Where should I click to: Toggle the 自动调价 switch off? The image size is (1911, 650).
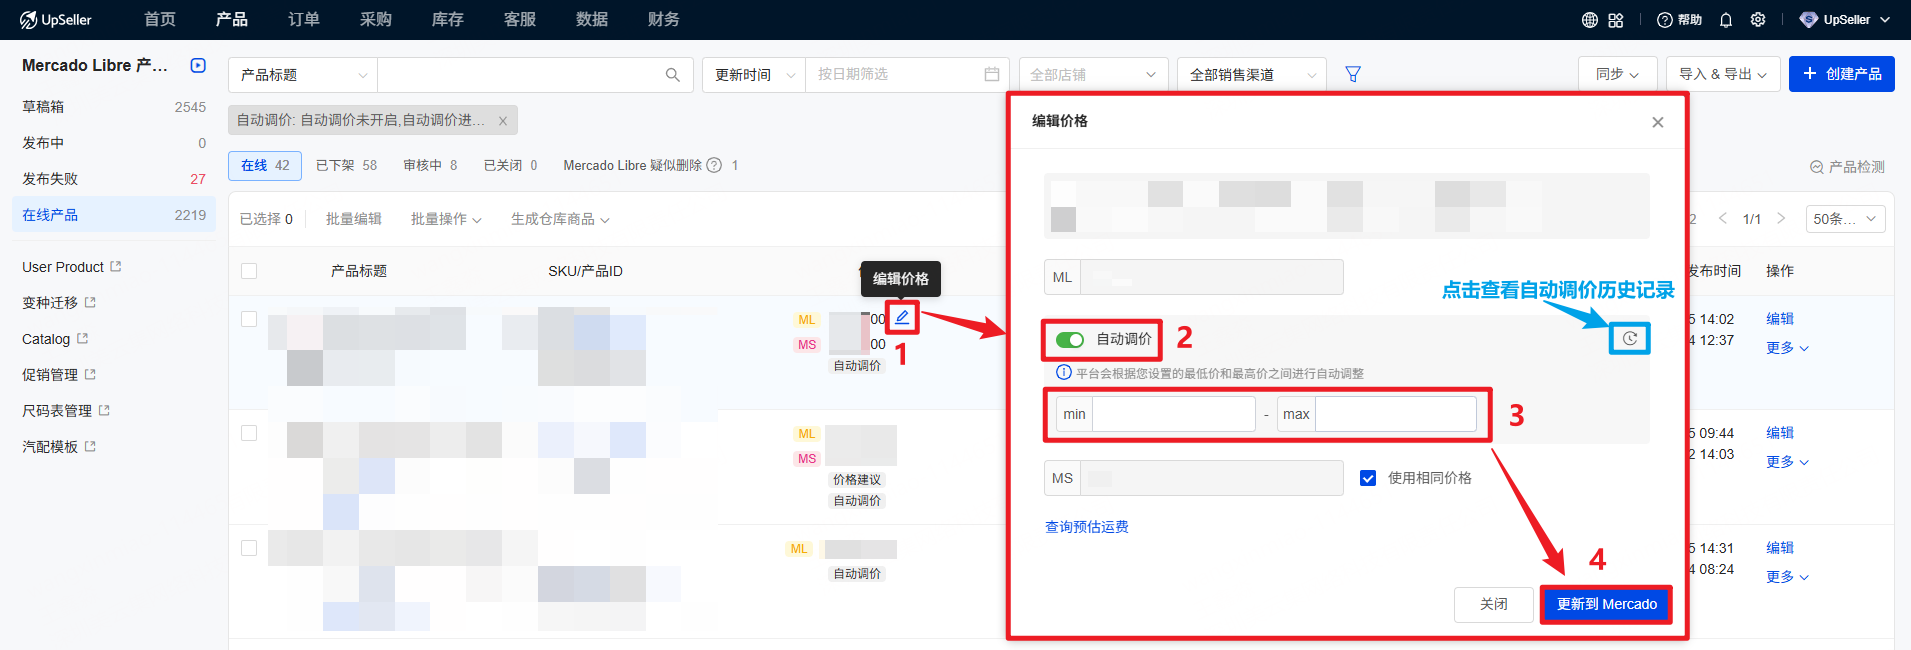pyautogui.click(x=1070, y=340)
